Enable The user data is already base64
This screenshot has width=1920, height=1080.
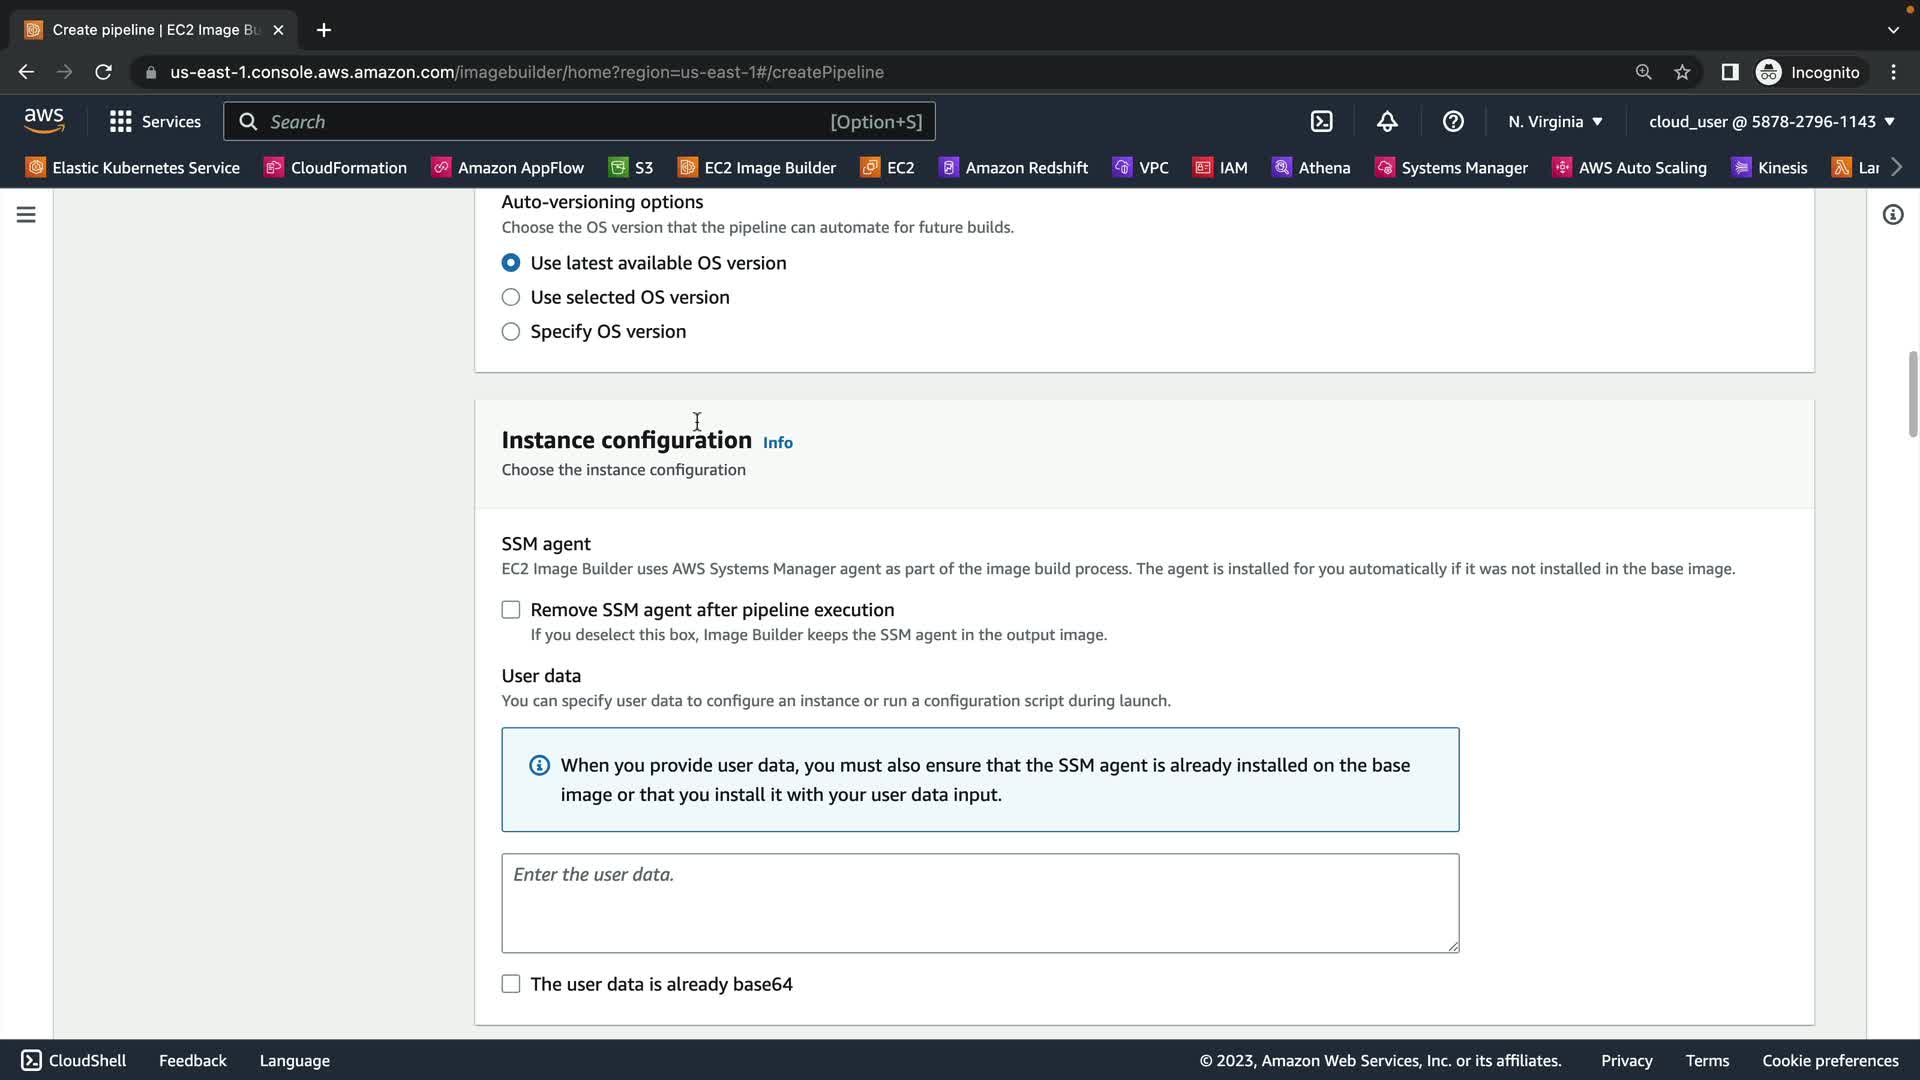click(511, 984)
